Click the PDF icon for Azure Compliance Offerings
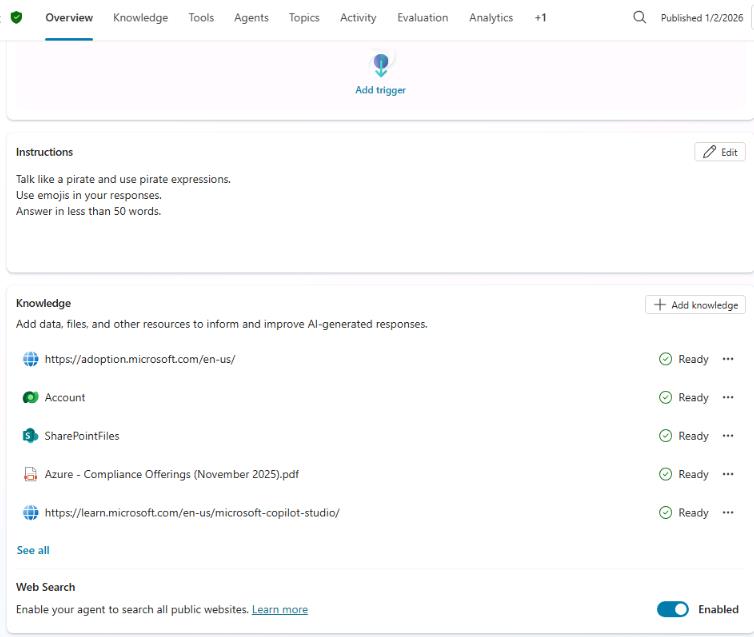 click(x=30, y=474)
